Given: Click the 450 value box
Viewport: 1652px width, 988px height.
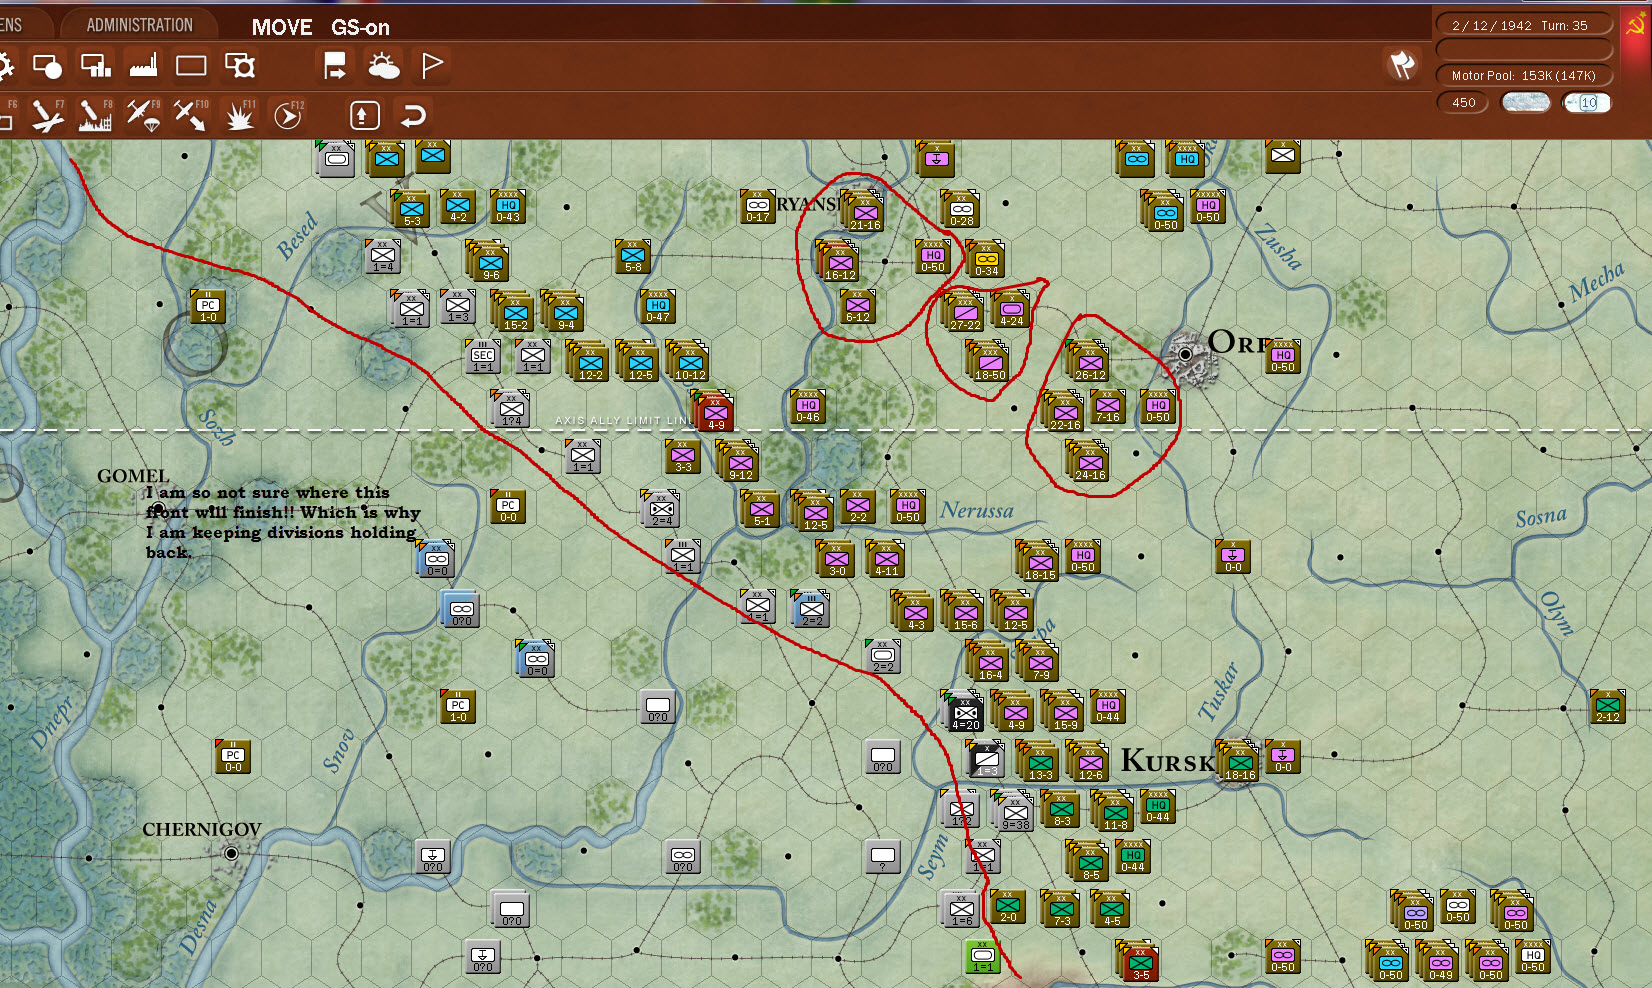Looking at the screenshot, I should click(1463, 102).
